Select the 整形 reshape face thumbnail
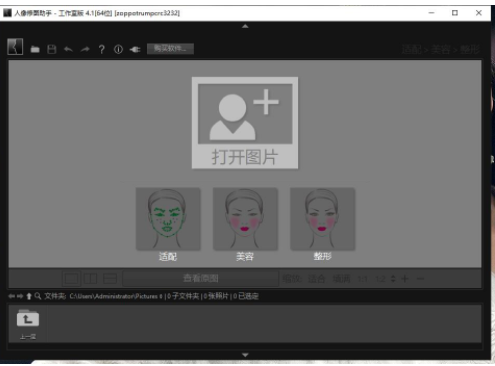 322,219
